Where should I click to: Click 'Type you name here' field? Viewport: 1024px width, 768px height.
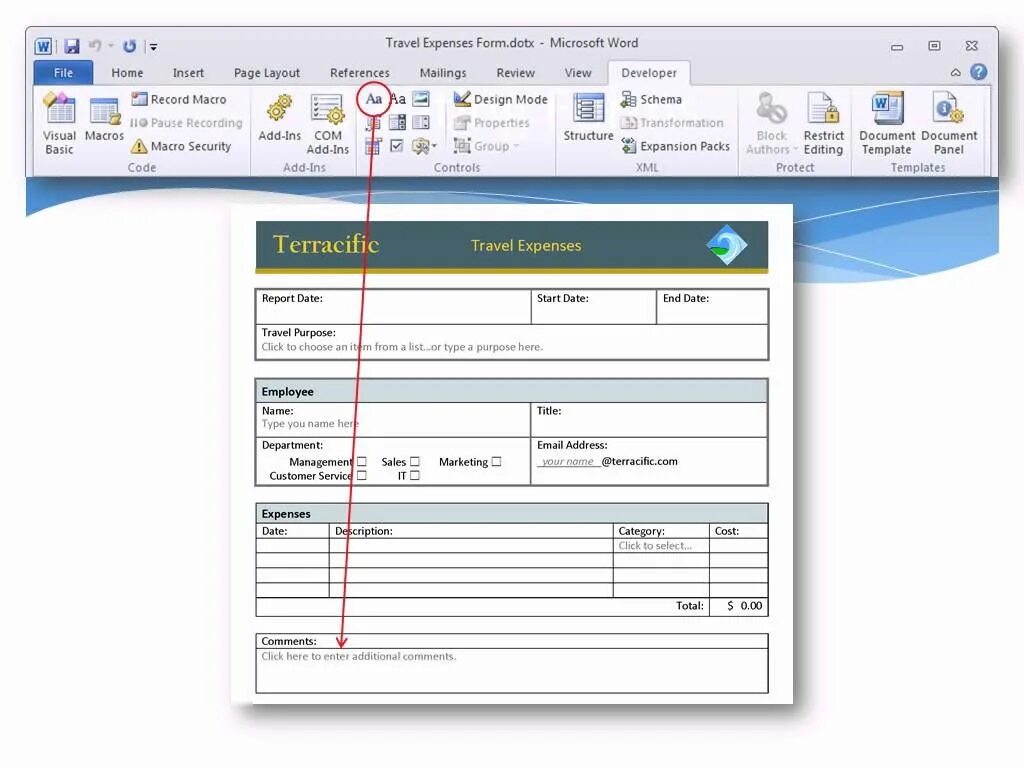[x=310, y=423]
